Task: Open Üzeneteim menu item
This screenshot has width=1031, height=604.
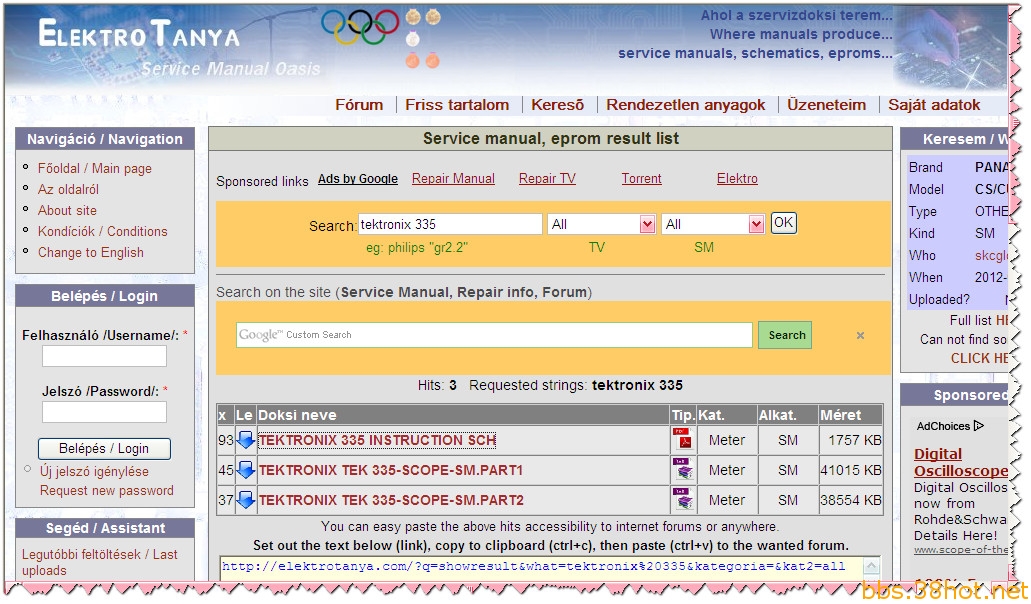Action: pyautogui.click(x=827, y=105)
